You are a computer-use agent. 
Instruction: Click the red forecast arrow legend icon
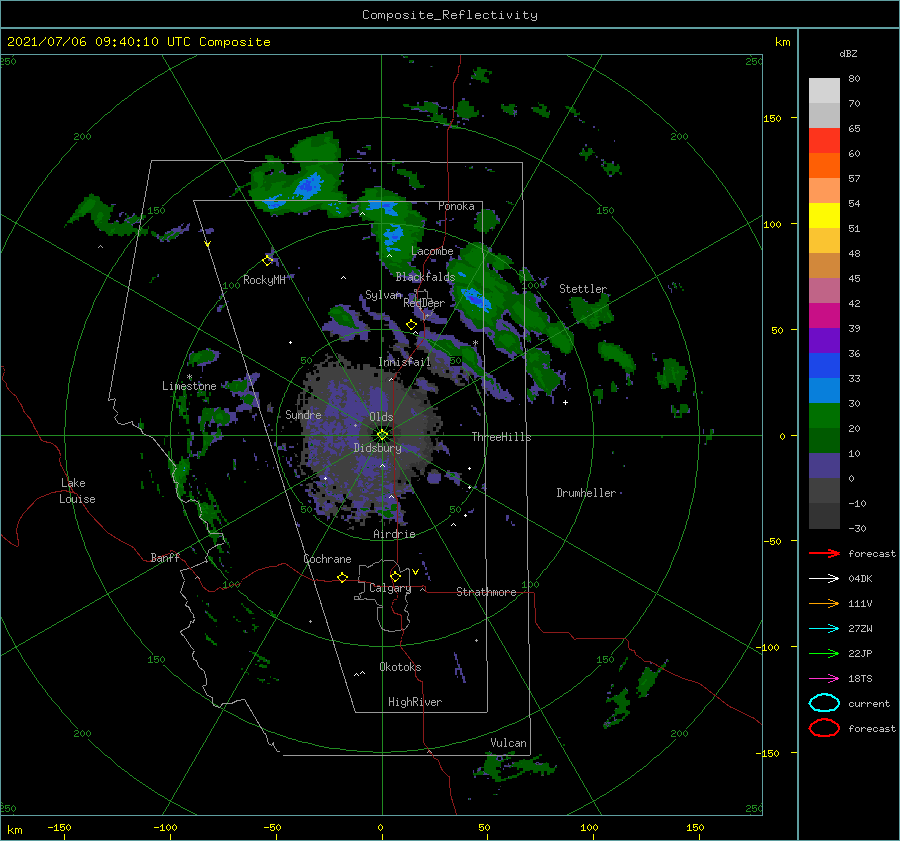[824, 553]
